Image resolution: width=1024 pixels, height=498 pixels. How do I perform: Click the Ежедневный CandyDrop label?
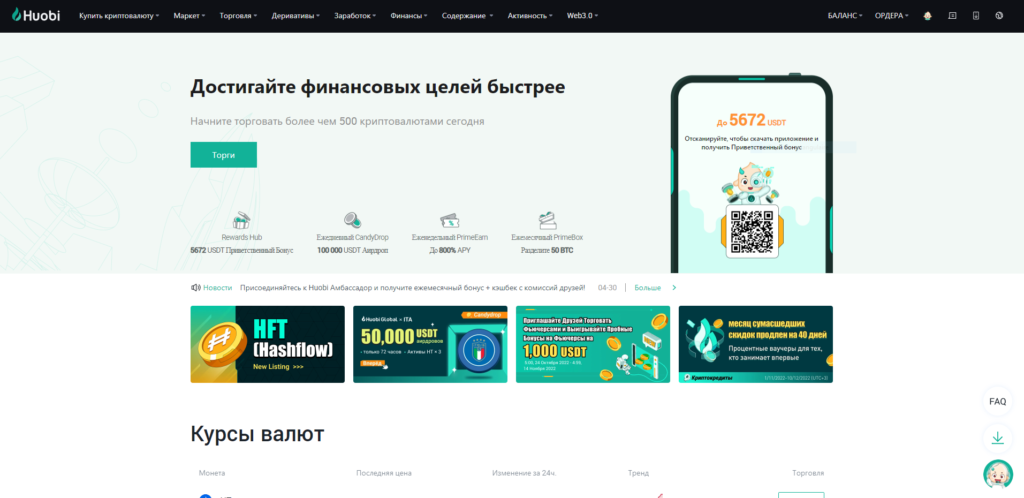353,238
